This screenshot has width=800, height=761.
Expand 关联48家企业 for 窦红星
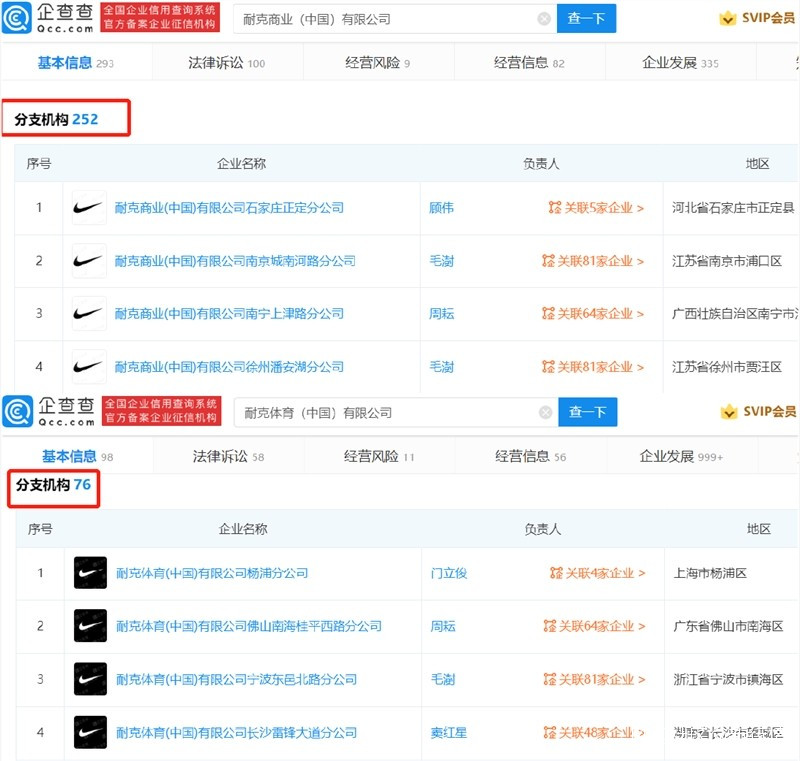click(x=594, y=732)
